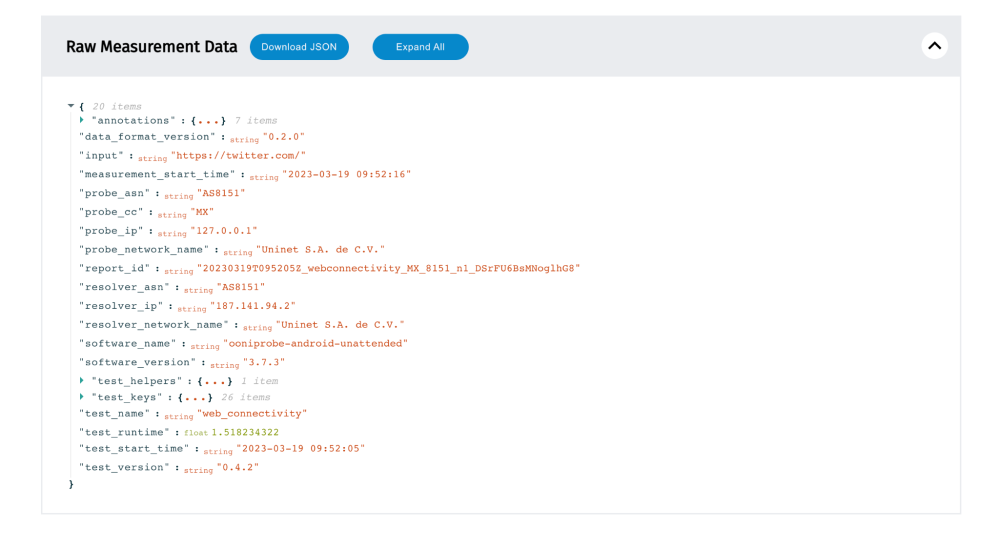Expand the annotations node arrow
1000x536 pixels.
tap(81, 120)
